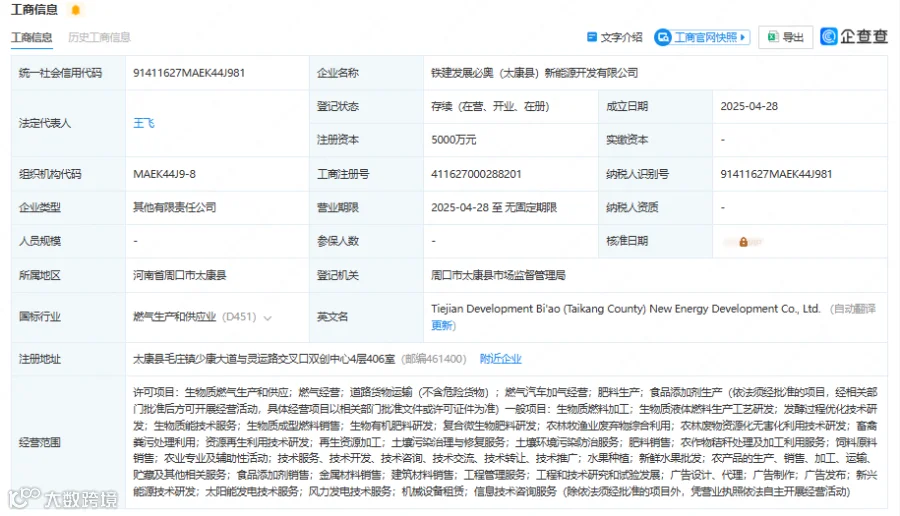900x516 pixels.
Task: Click business term 2025-04-28 至 无固定期限
Action: click(494, 207)
